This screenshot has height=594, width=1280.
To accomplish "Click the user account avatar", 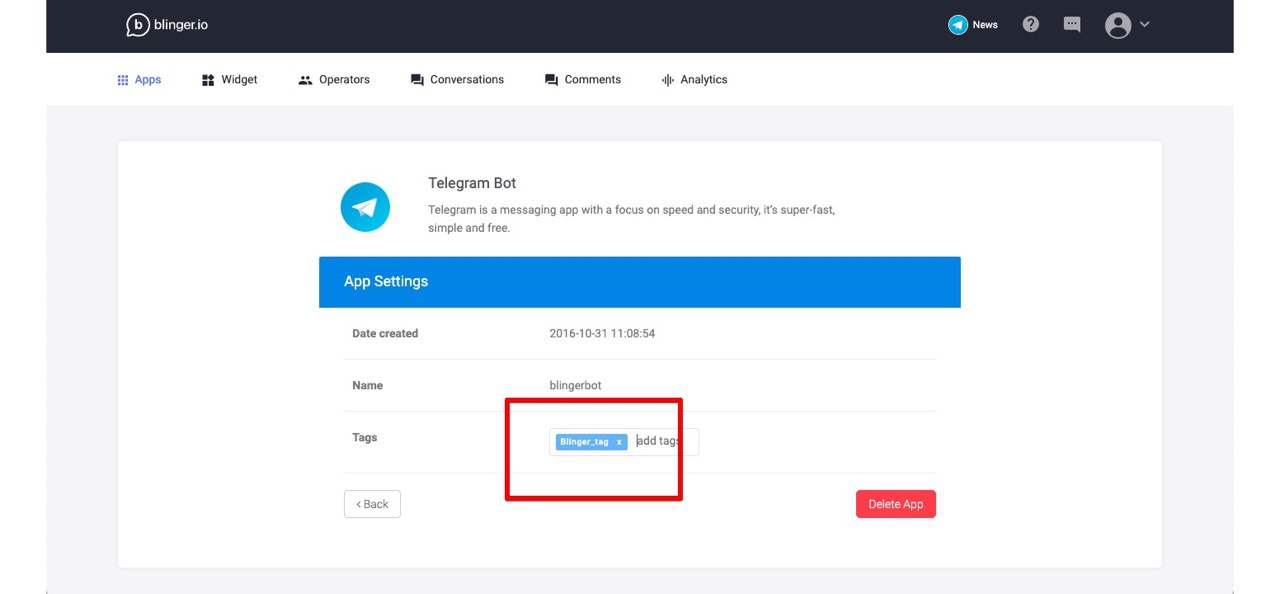I will click(x=1118, y=25).
